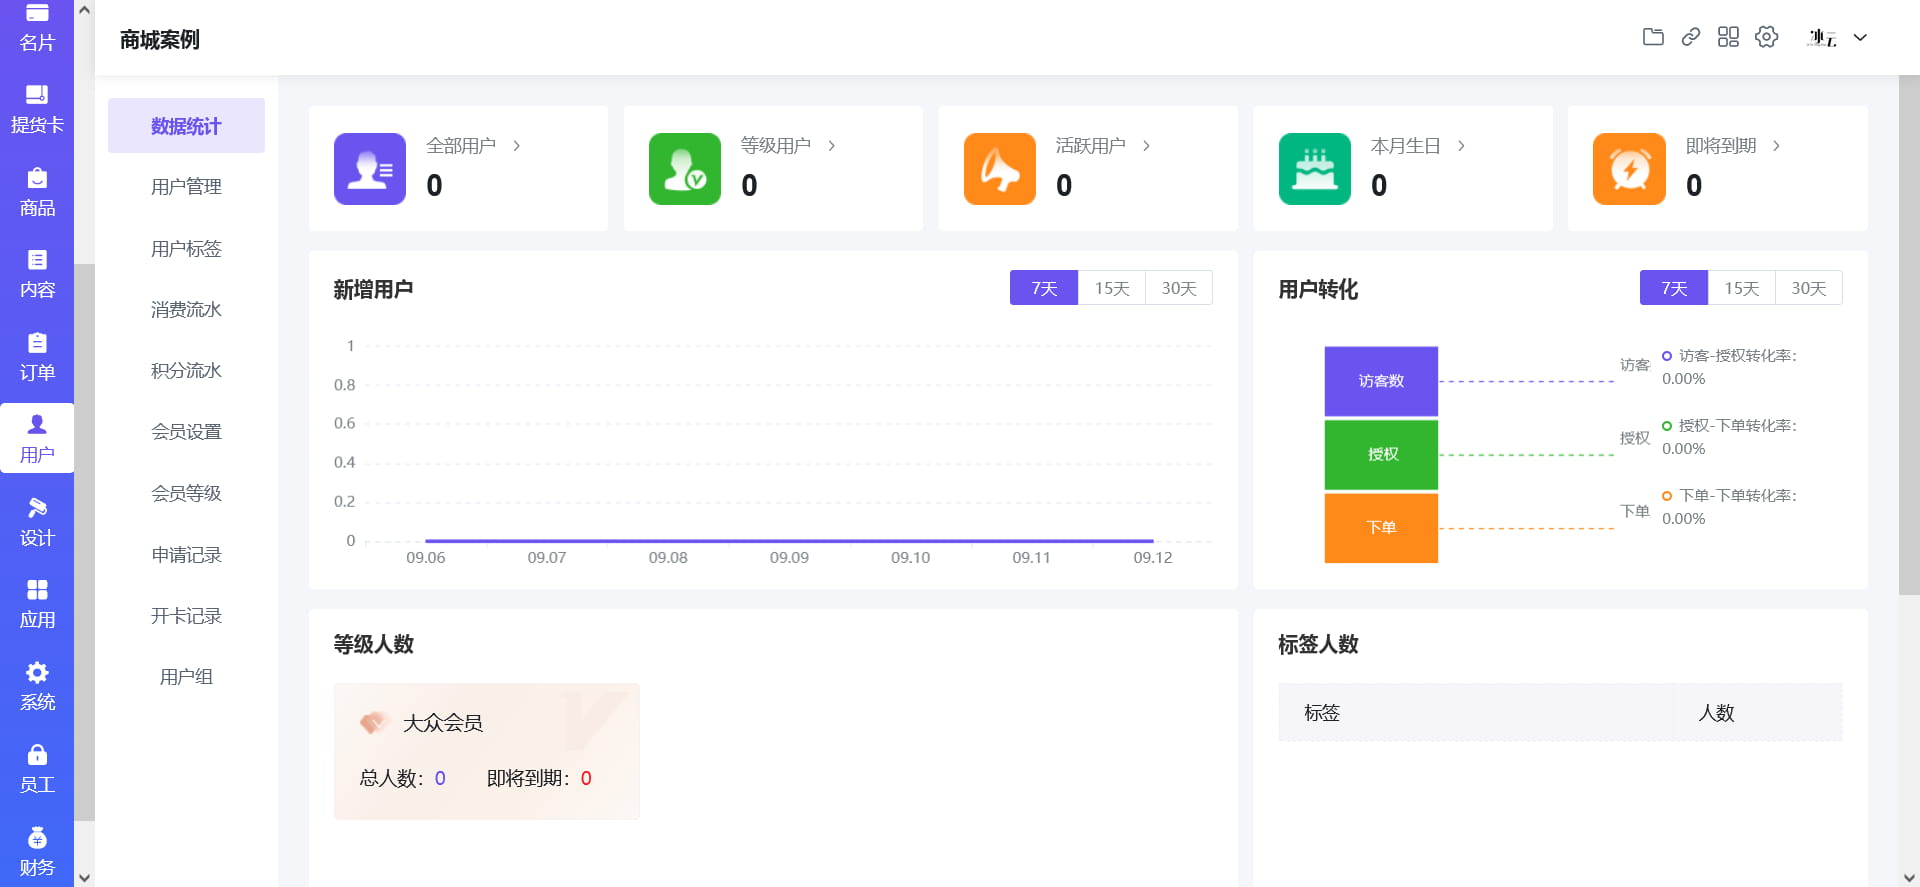Expand the account dropdown arrow

(1860, 38)
